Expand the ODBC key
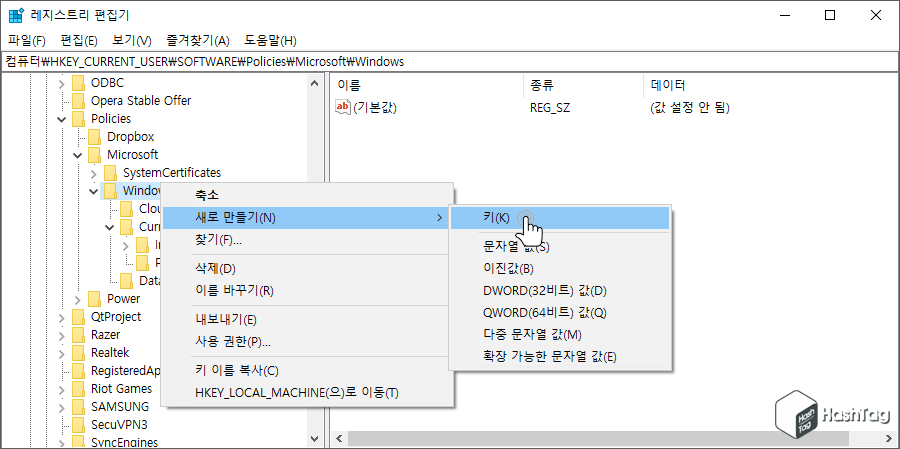The width and height of the screenshot is (900, 449). click(61, 83)
